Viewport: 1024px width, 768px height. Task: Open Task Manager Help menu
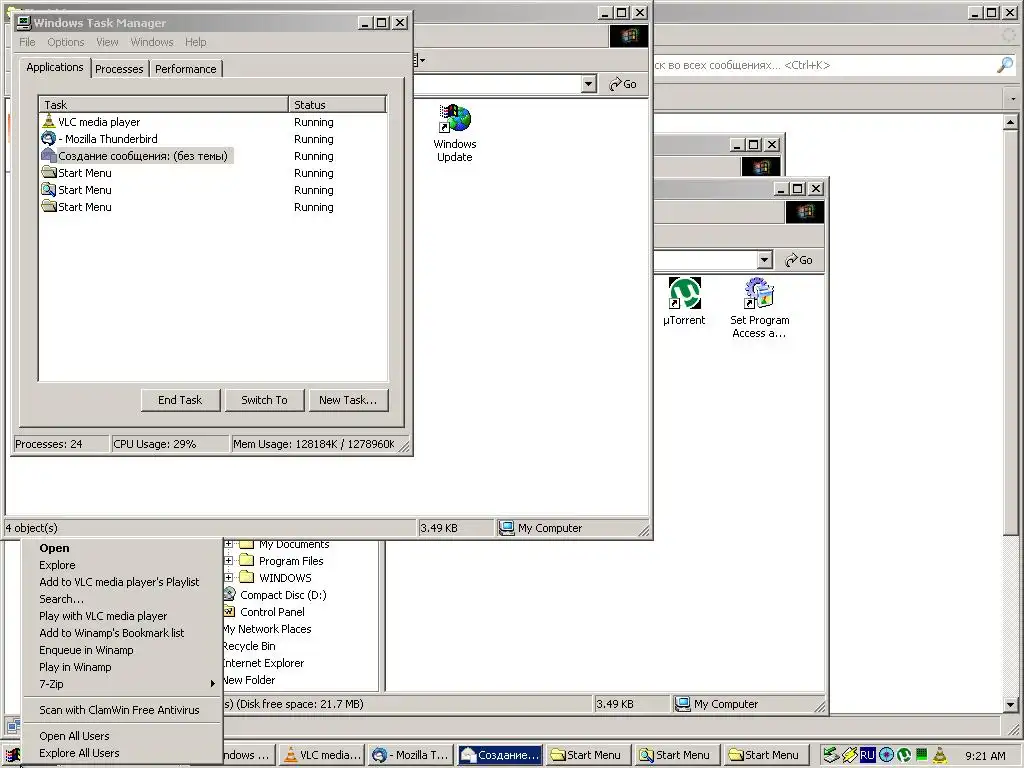coord(195,42)
